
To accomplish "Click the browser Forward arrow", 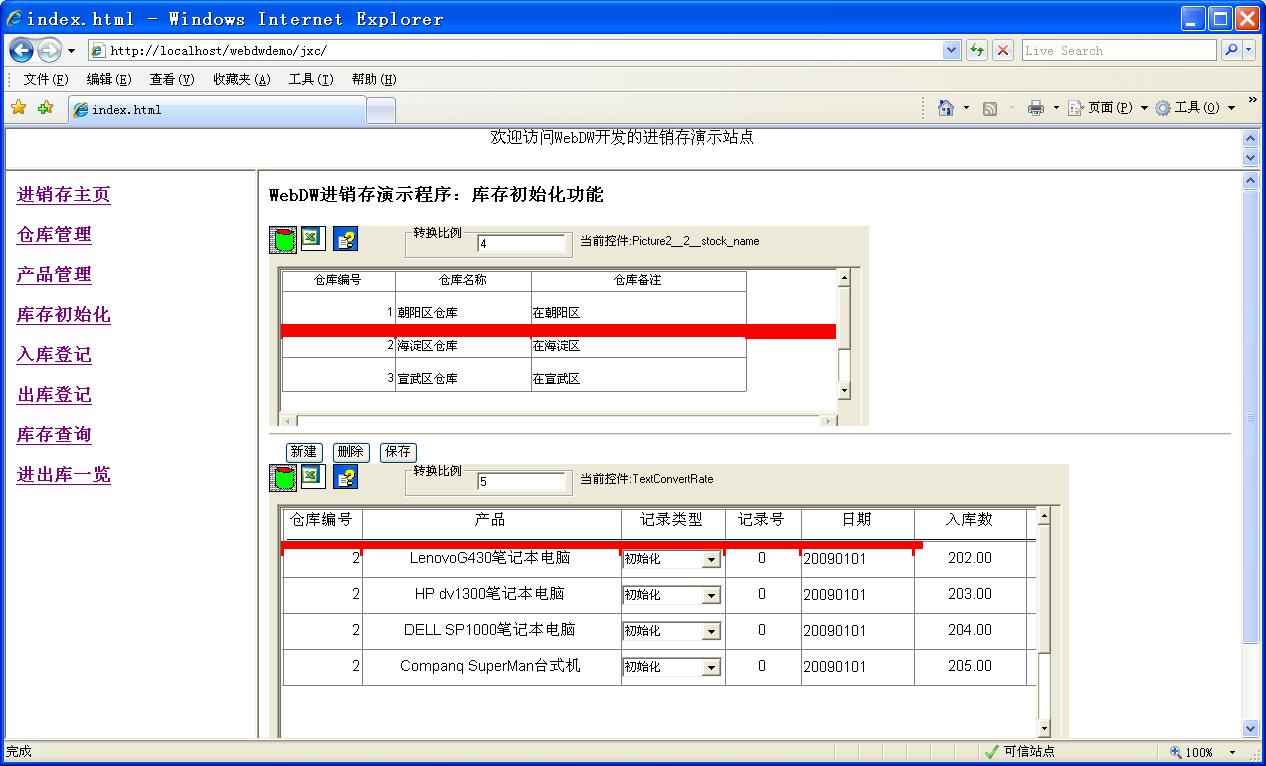I will tap(49, 50).
